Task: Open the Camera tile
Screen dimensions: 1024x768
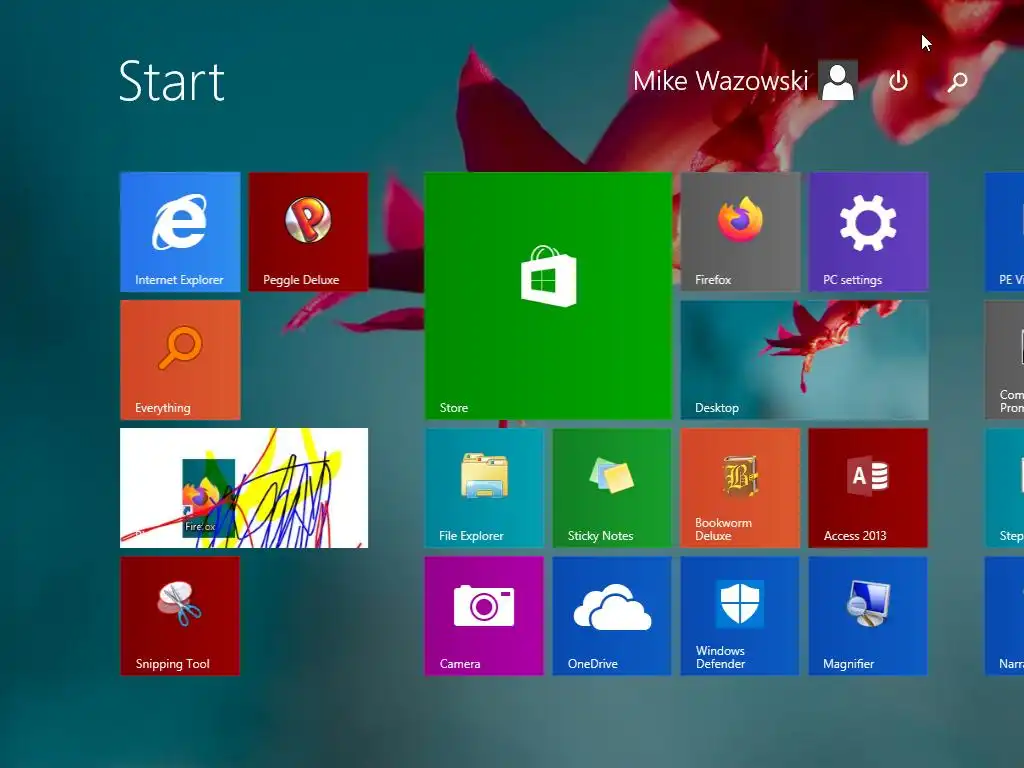Action: click(484, 616)
